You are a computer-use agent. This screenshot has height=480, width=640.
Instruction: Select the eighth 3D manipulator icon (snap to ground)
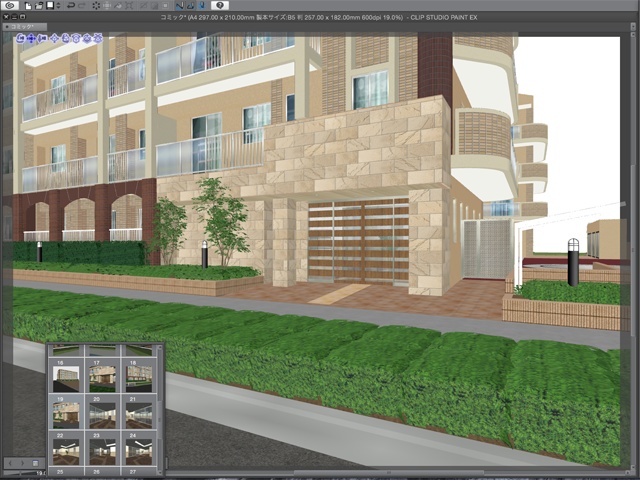[x=98, y=38]
